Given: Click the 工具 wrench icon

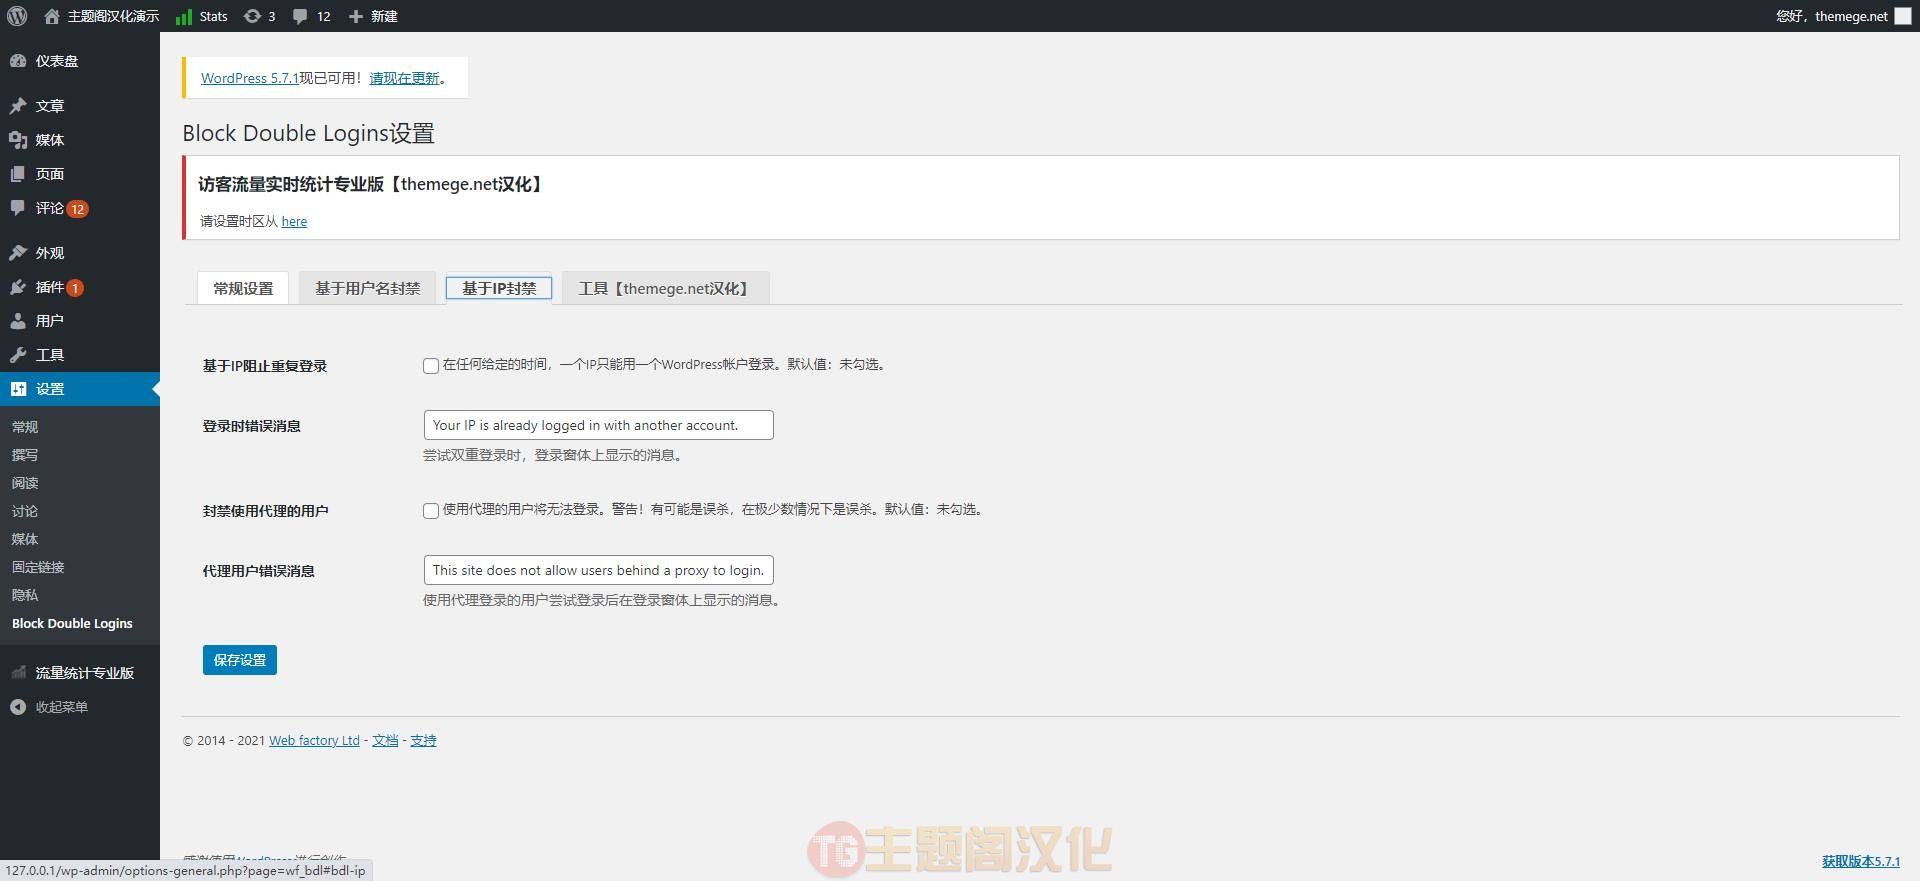Looking at the screenshot, I should (x=18, y=355).
